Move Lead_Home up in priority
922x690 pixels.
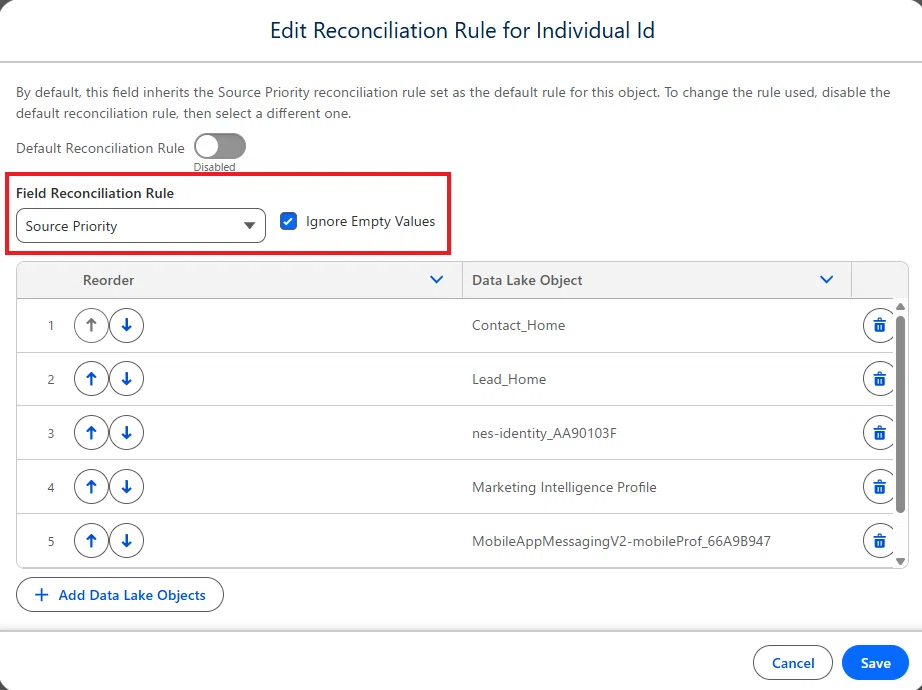pyautogui.click(x=91, y=379)
